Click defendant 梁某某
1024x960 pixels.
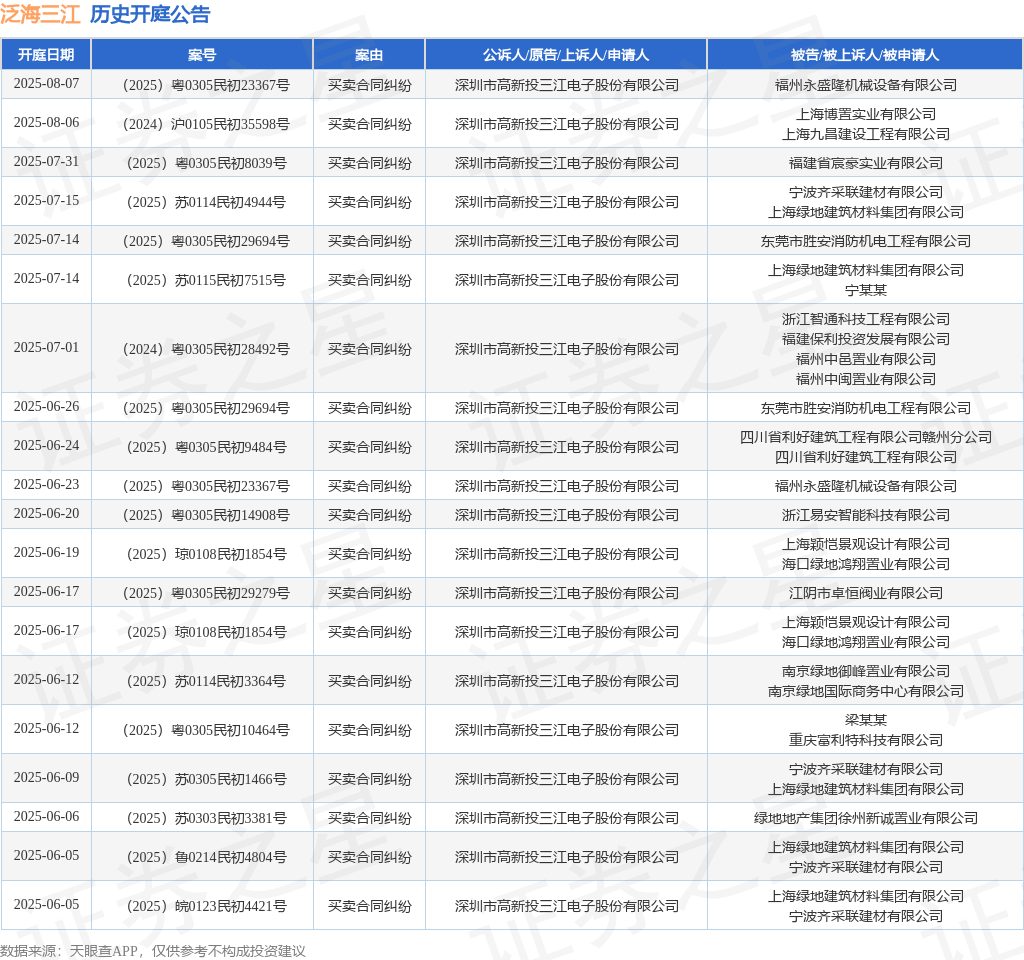(866, 720)
